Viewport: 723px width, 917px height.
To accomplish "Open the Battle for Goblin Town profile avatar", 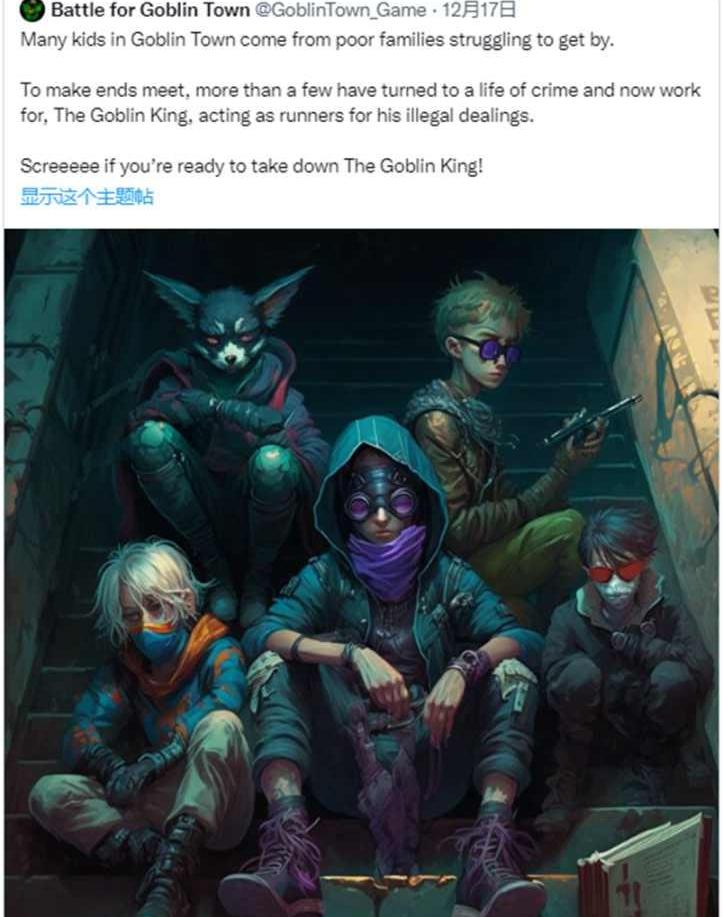I will click(x=32, y=9).
